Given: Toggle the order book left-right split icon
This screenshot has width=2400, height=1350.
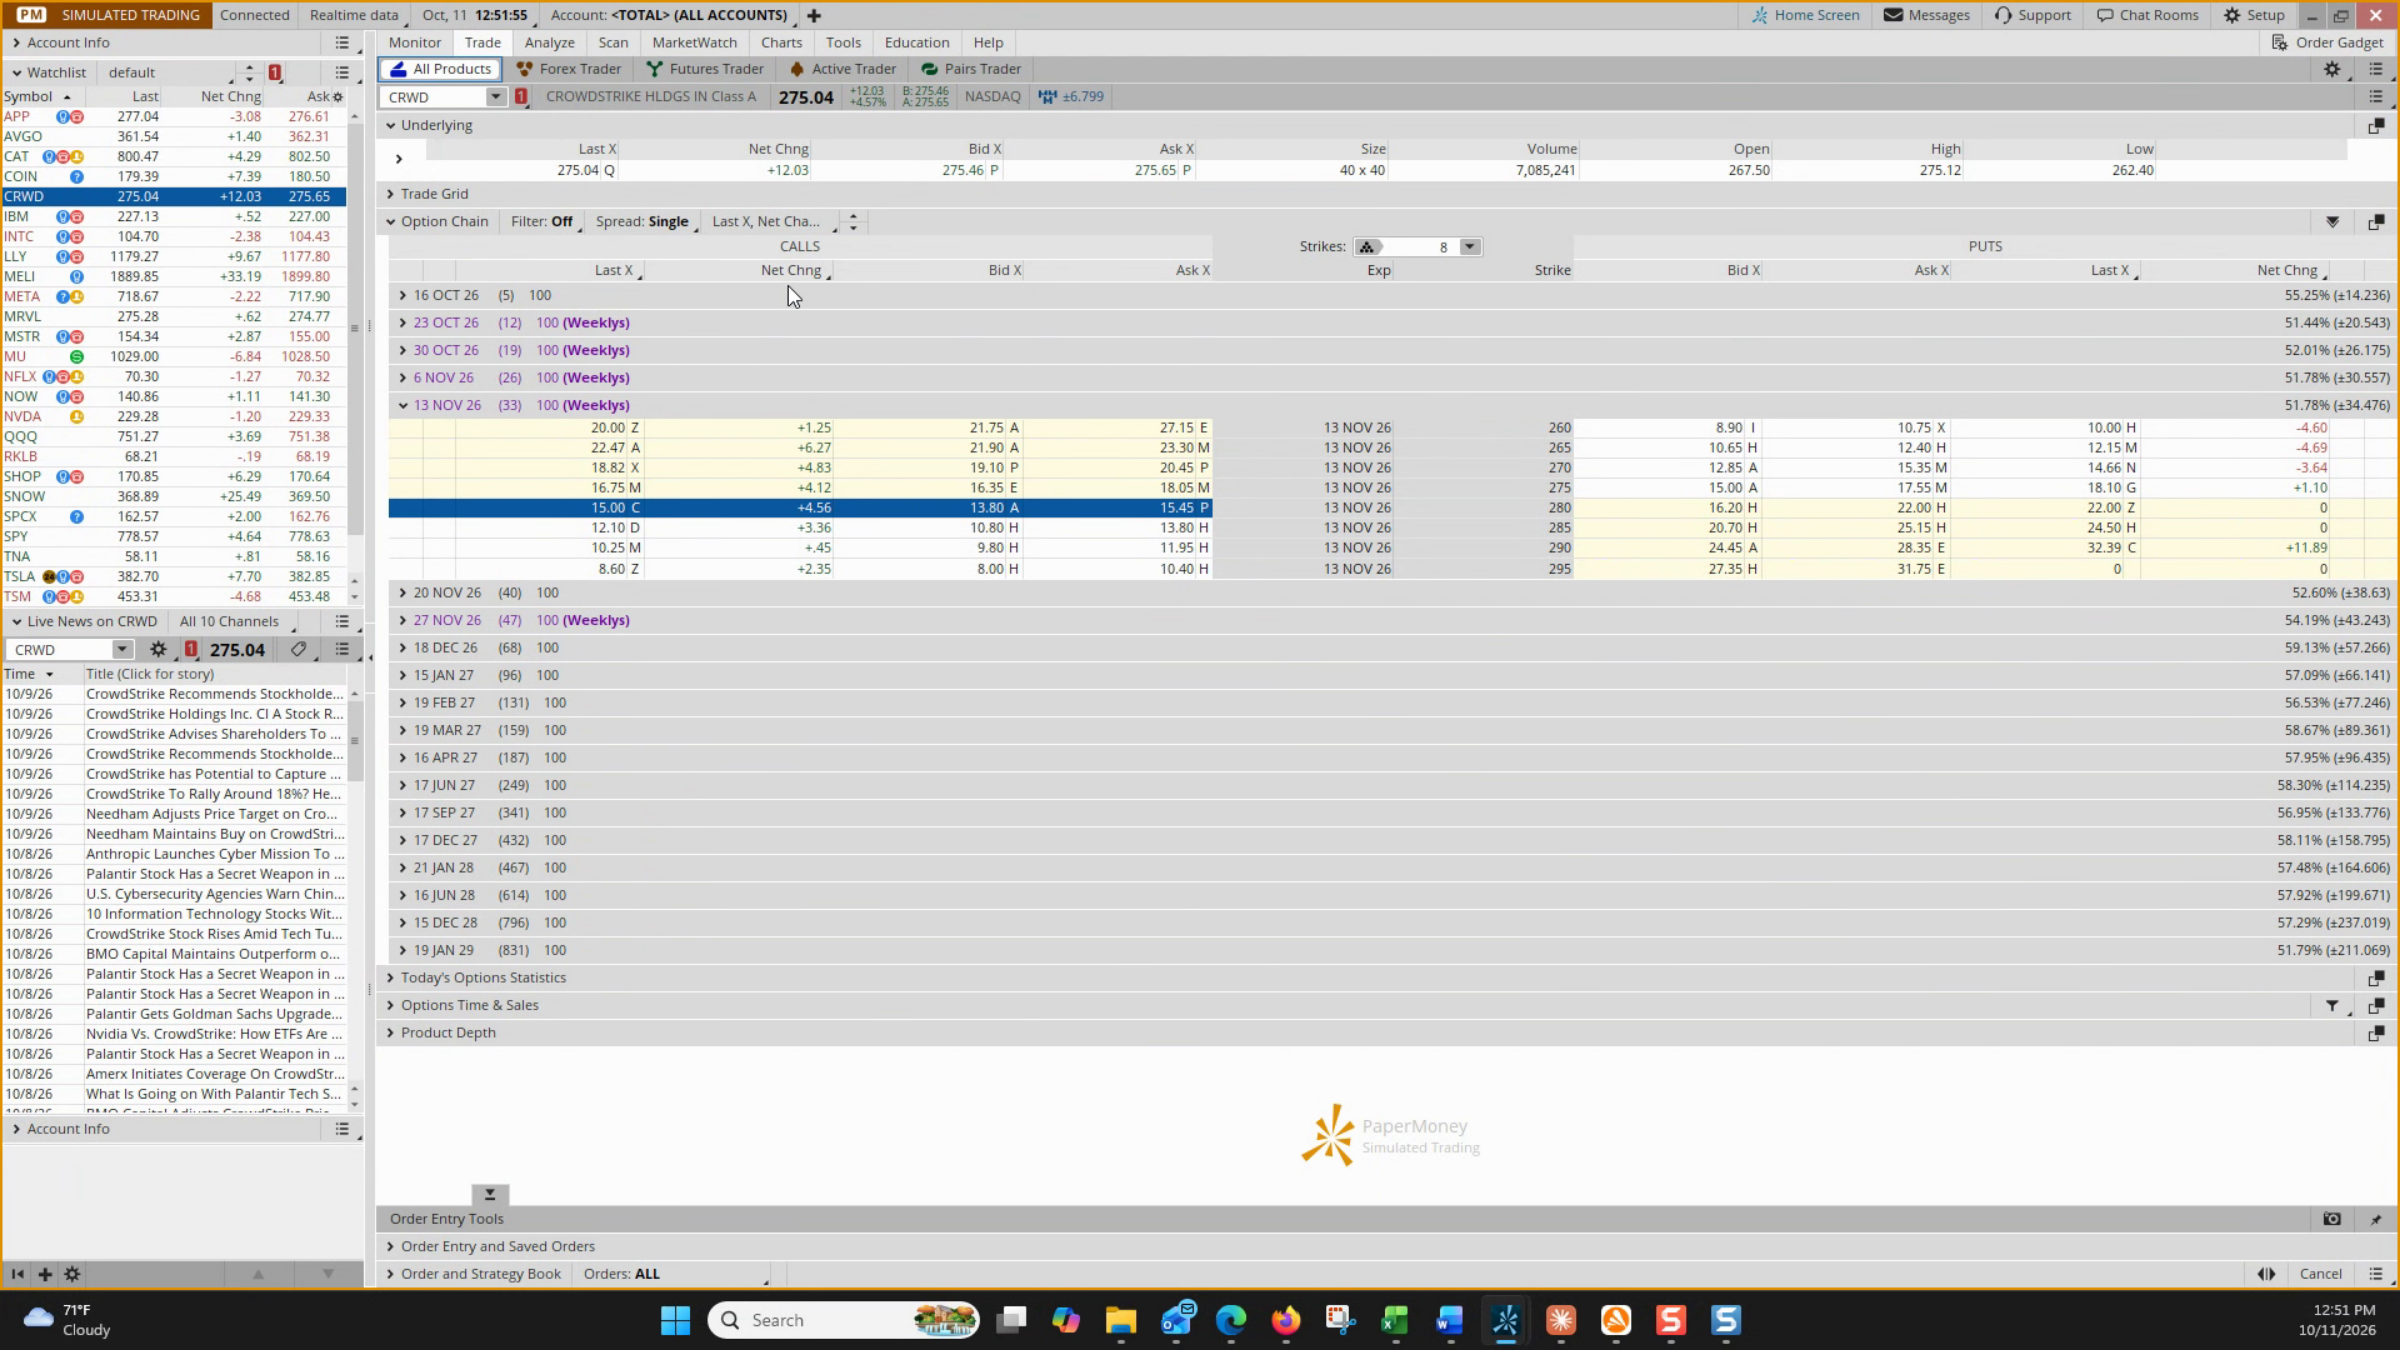Looking at the screenshot, I should tap(2266, 1274).
